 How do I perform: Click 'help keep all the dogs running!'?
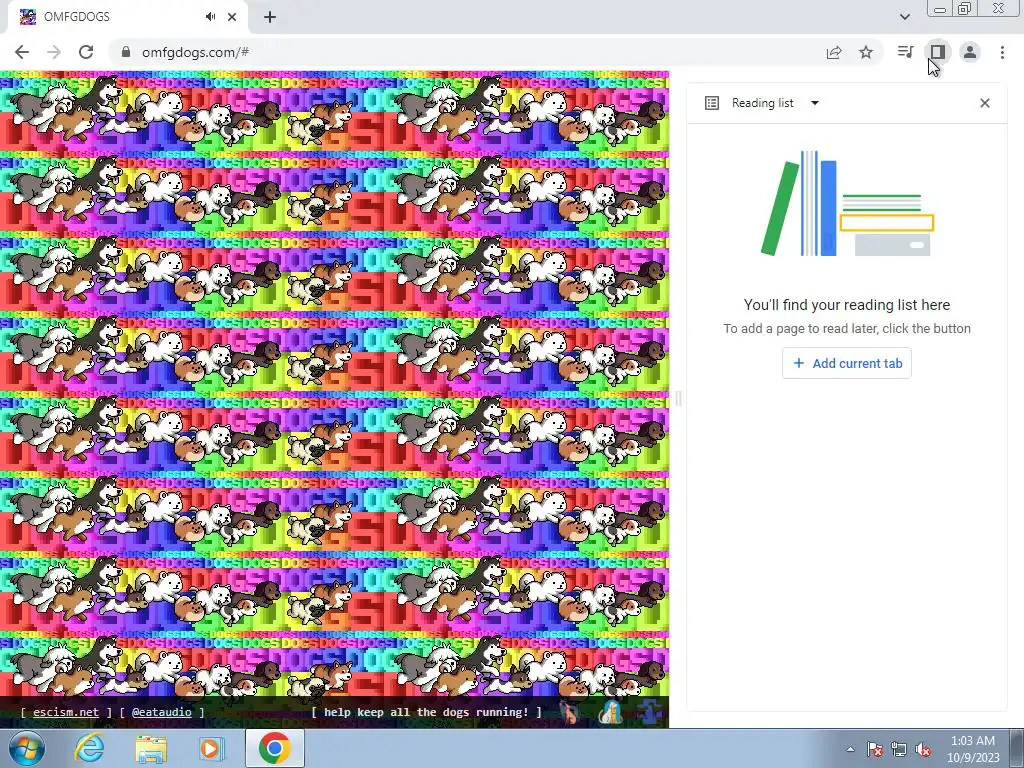click(x=426, y=712)
